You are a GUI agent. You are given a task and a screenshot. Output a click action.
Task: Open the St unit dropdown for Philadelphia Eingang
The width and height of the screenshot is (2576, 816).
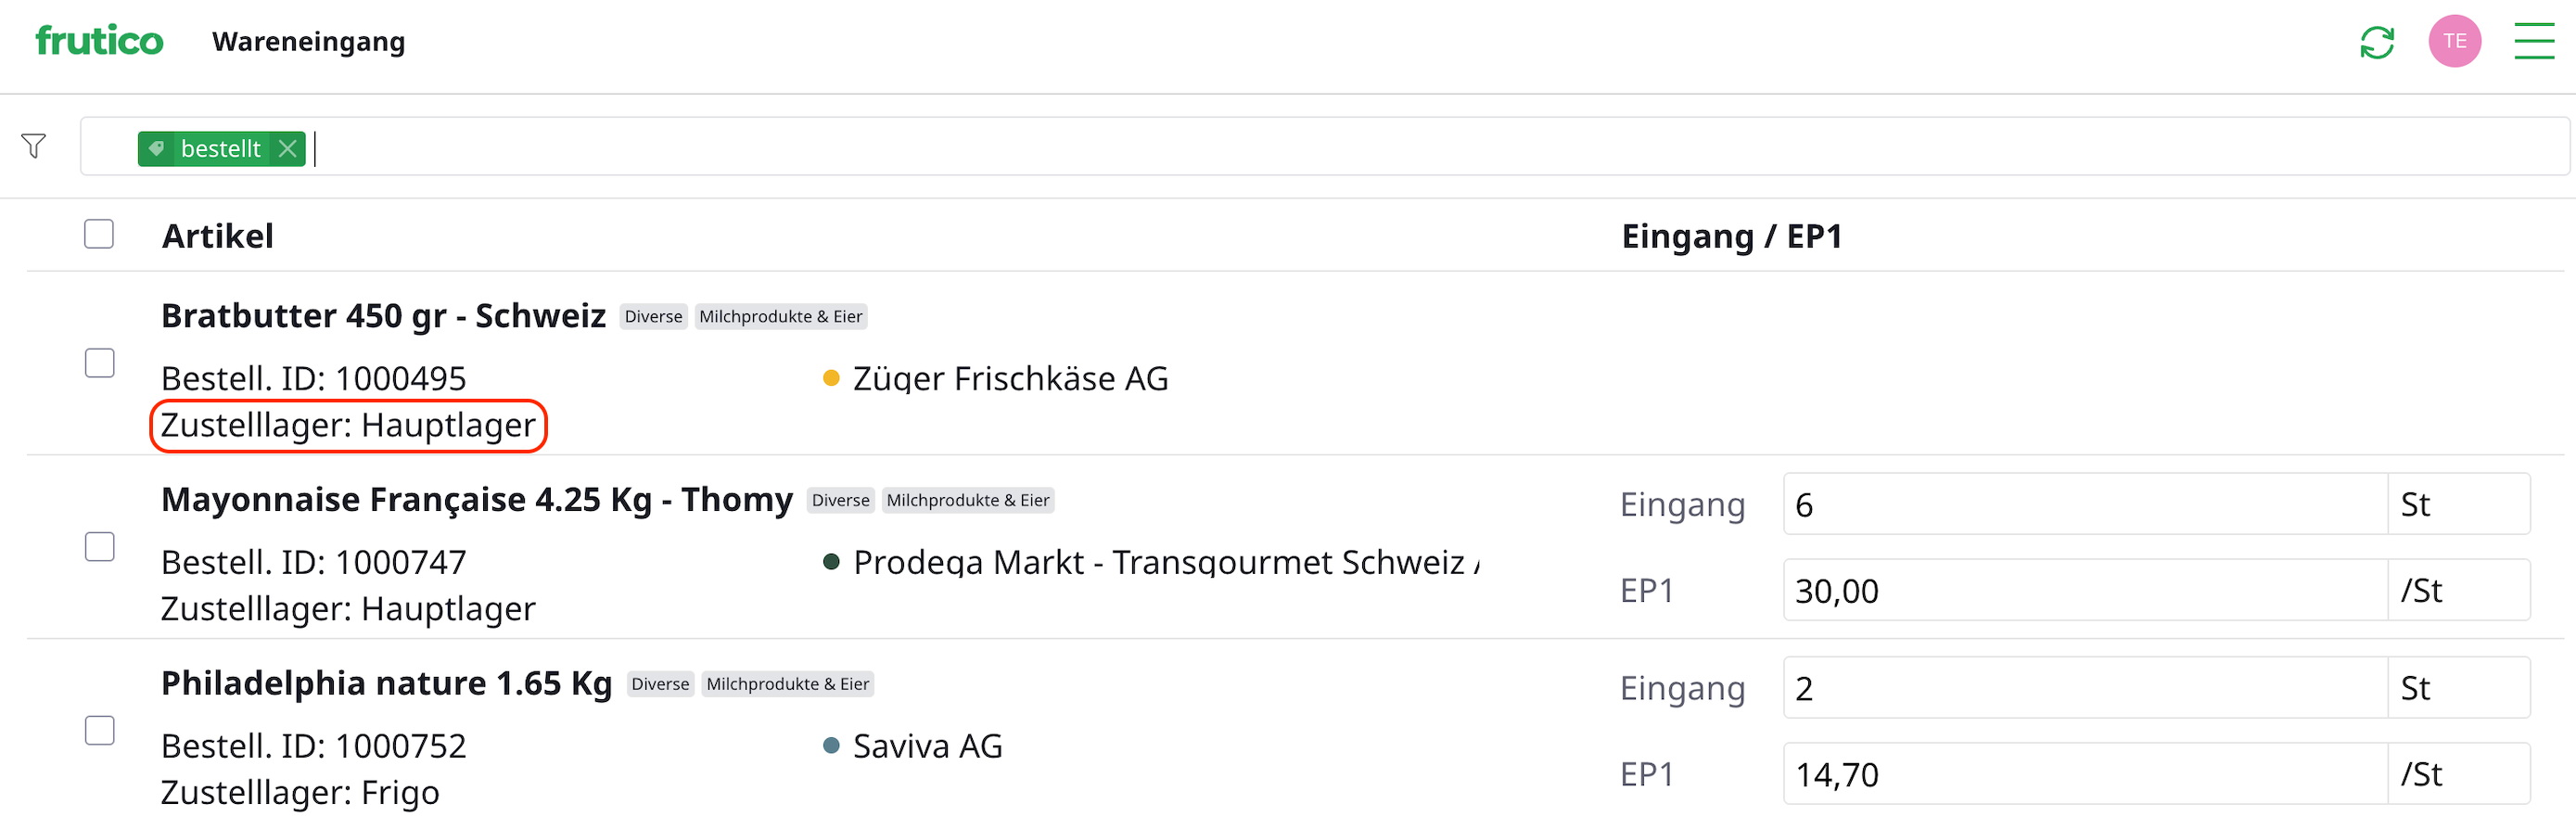click(x=2458, y=689)
